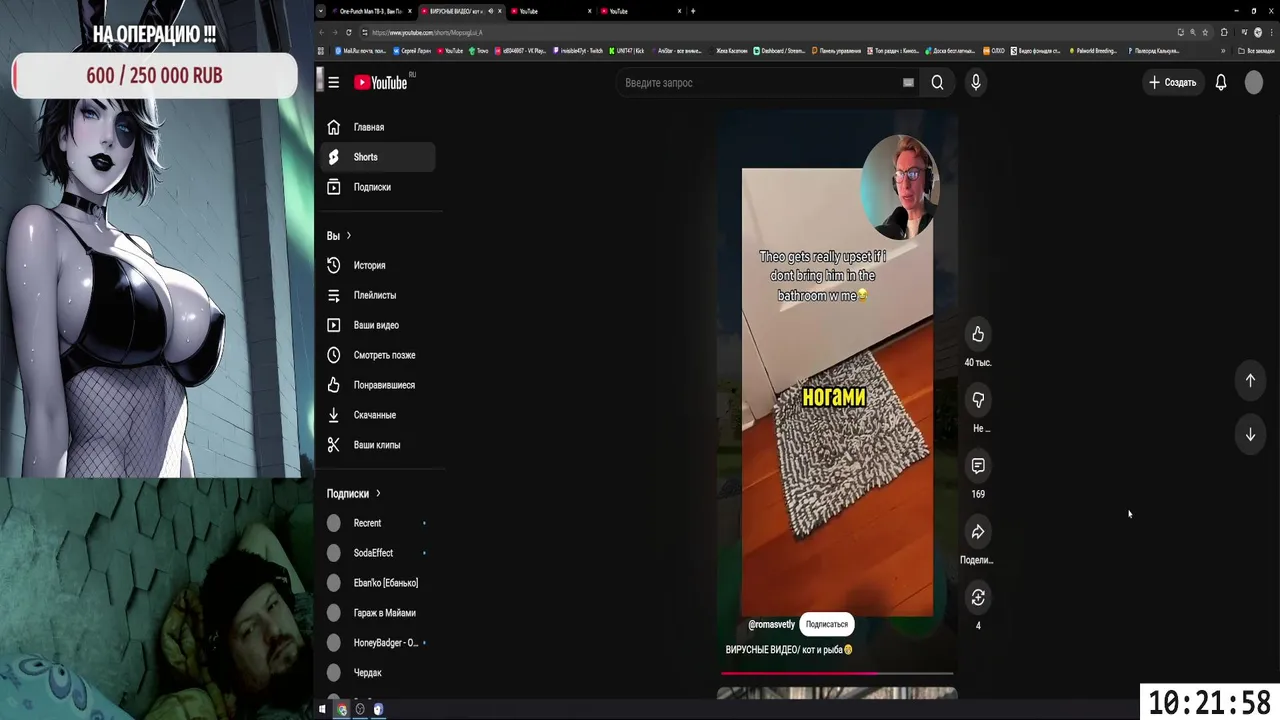Open the Recrent channel subscription

pos(378,523)
